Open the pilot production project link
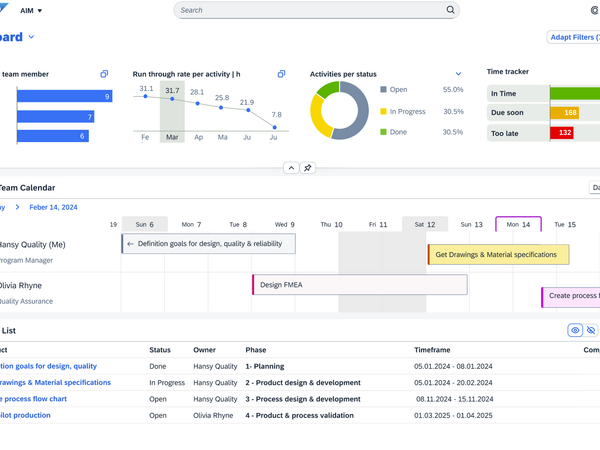The image size is (600, 450). [x=25, y=415]
